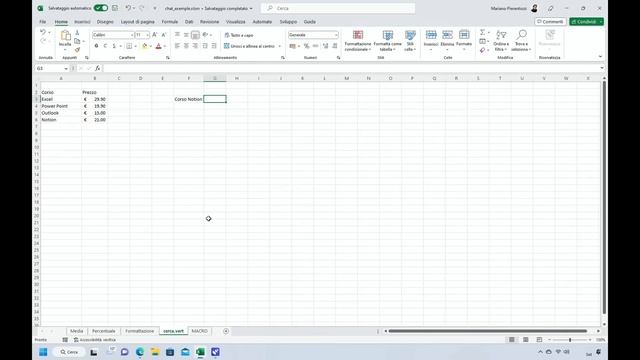The width and height of the screenshot is (640, 360).
Task: Toggle the Salvataggio automatico switch
Action: (100, 8)
